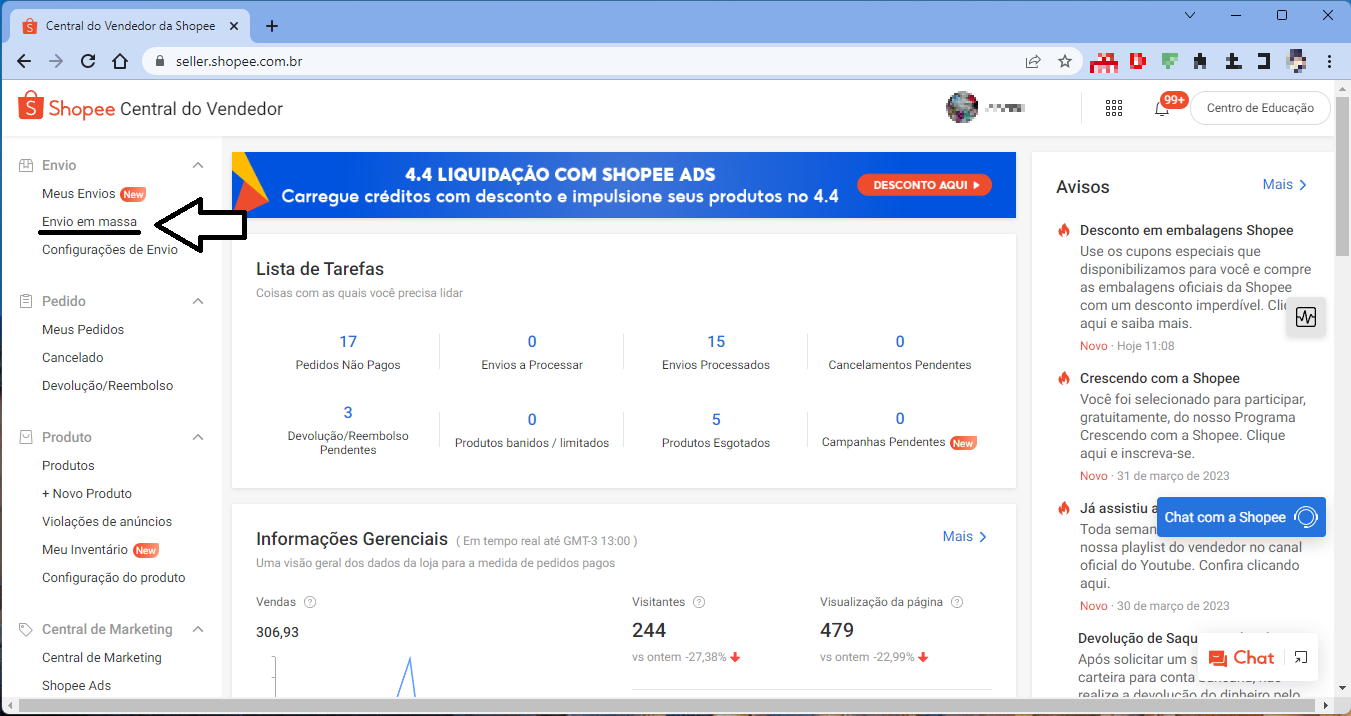
Task: Open Desconto em embalagens Shopee notice
Action: click(x=1186, y=230)
